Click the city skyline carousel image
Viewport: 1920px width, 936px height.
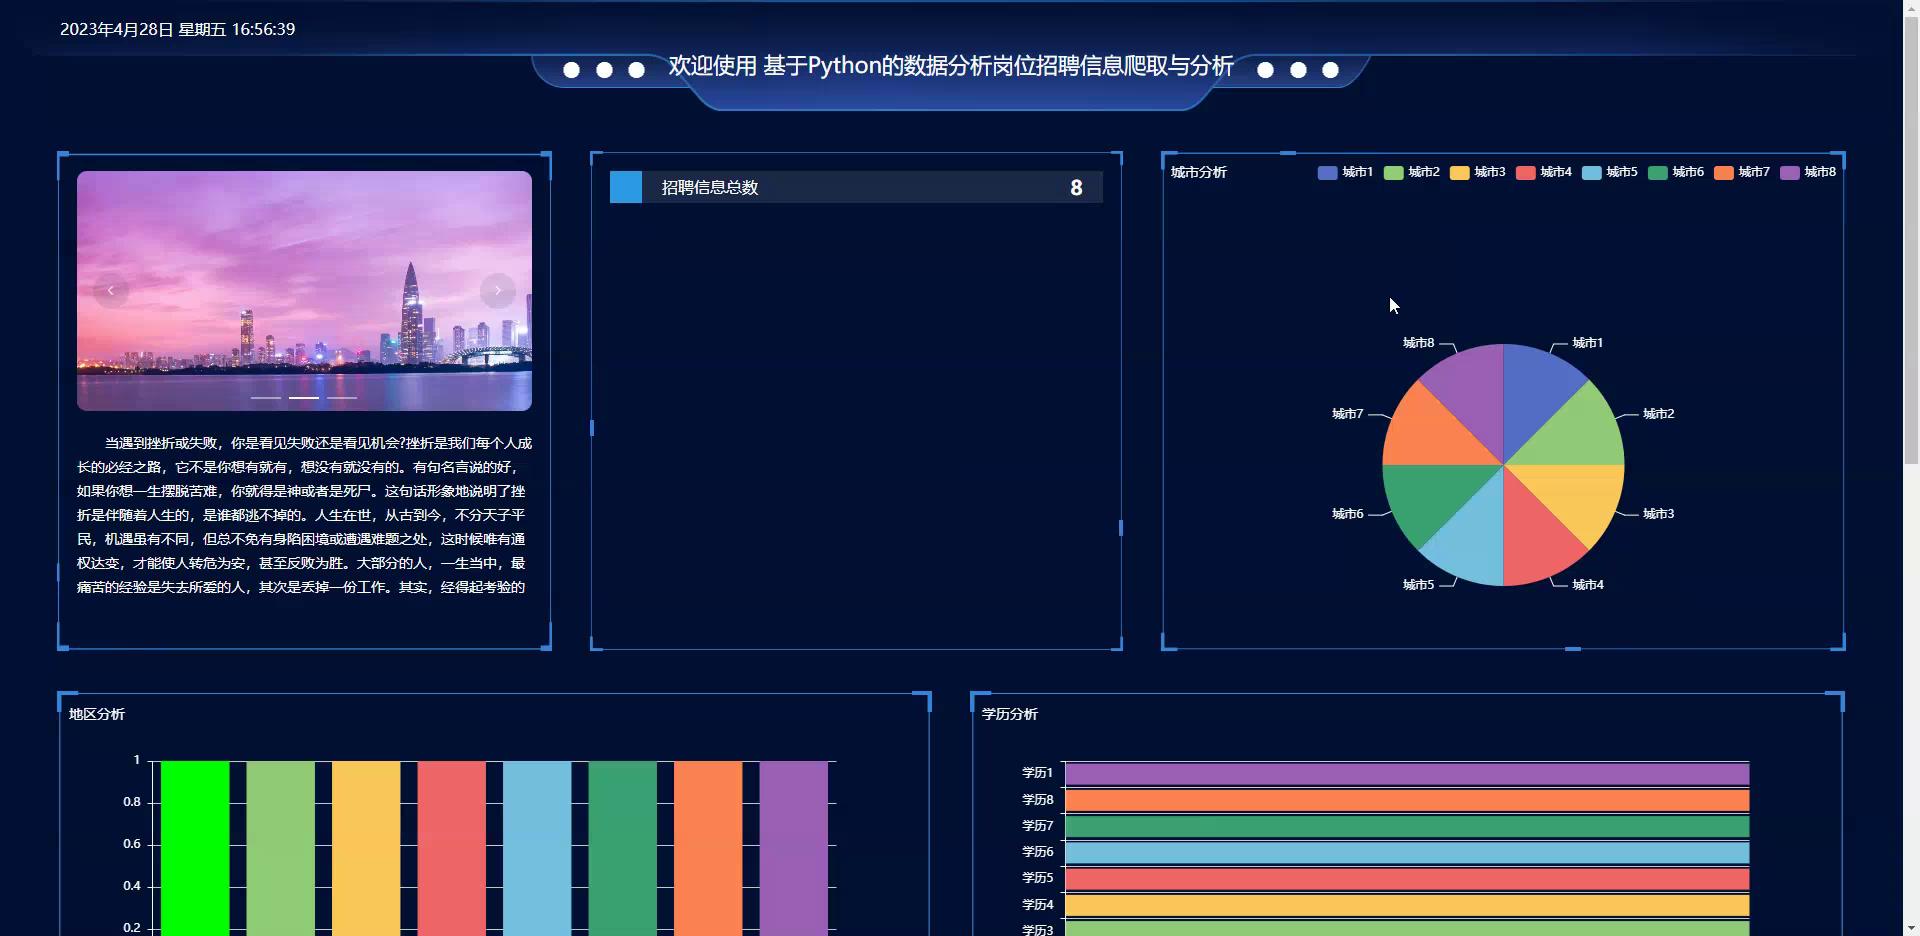tap(304, 291)
